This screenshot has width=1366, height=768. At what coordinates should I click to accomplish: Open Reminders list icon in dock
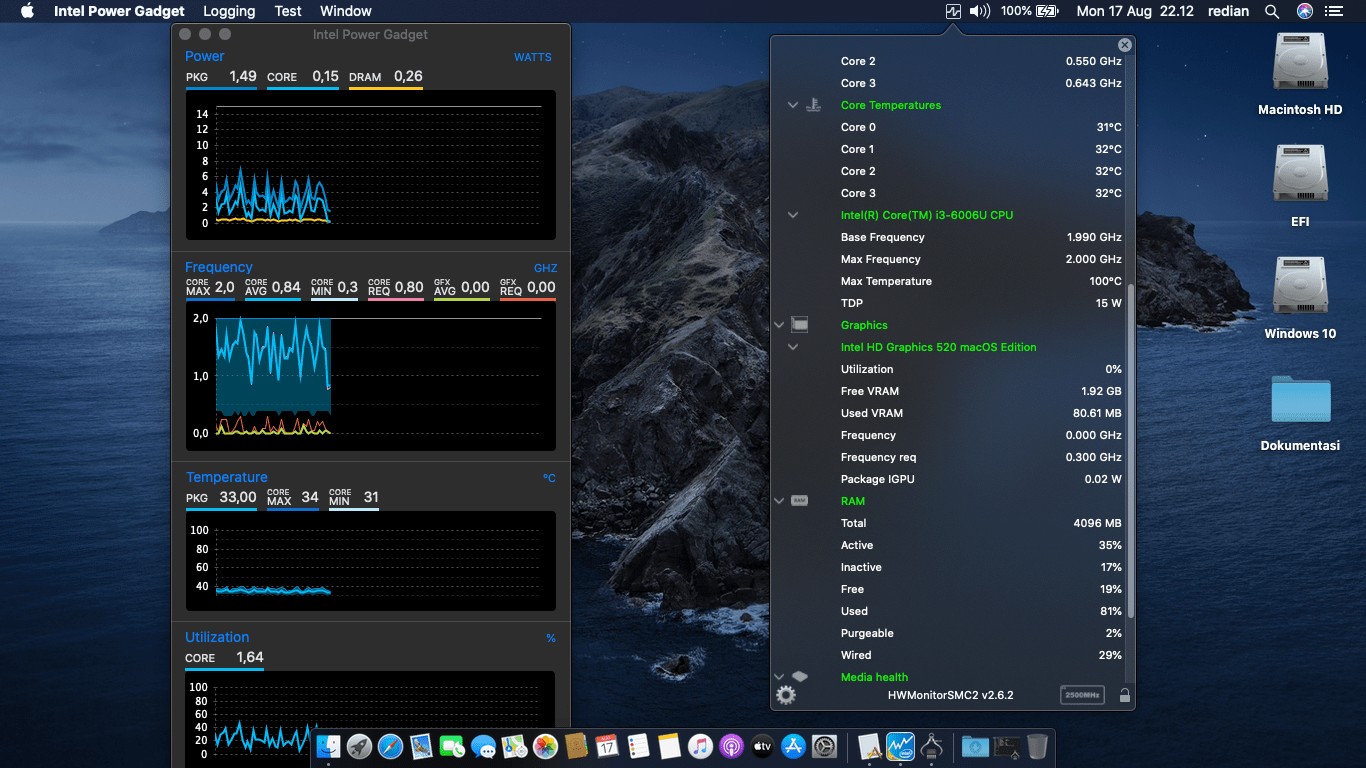(x=638, y=746)
